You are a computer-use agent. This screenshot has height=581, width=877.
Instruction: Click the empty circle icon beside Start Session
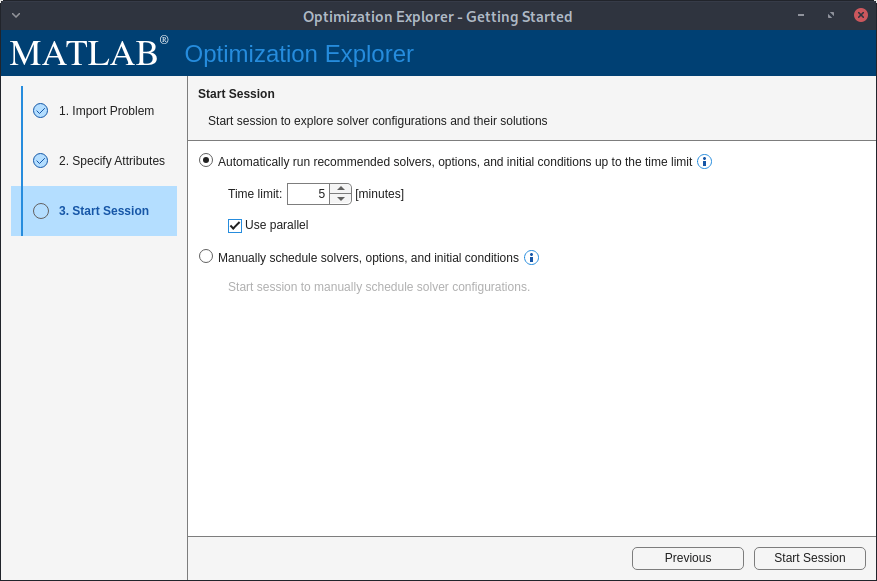[40, 210]
